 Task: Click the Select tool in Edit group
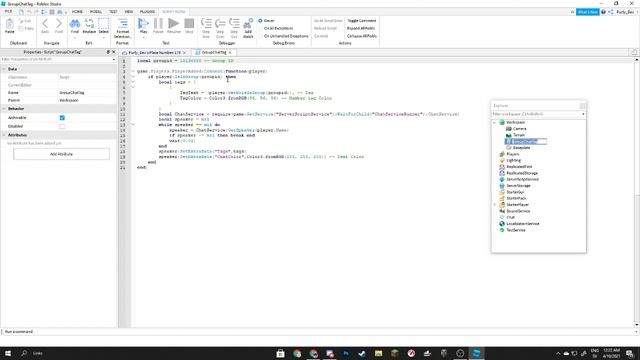pyautogui.click(x=104, y=26)
